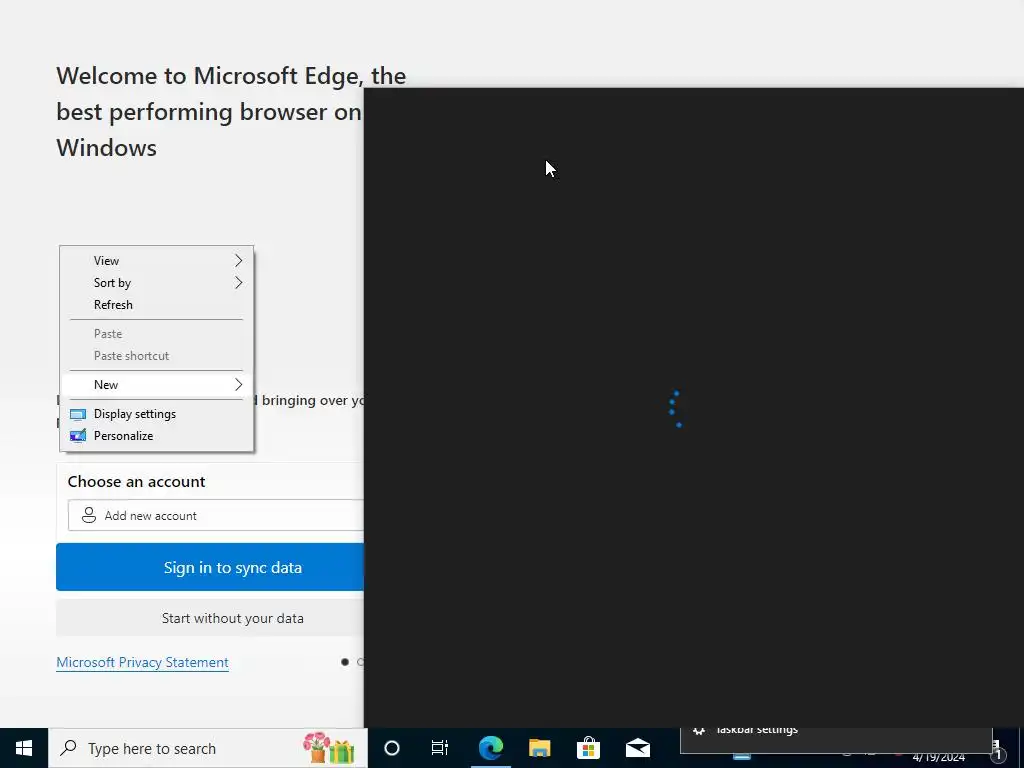Click Start without your data
1024x768 pixels.
(210, 618)
